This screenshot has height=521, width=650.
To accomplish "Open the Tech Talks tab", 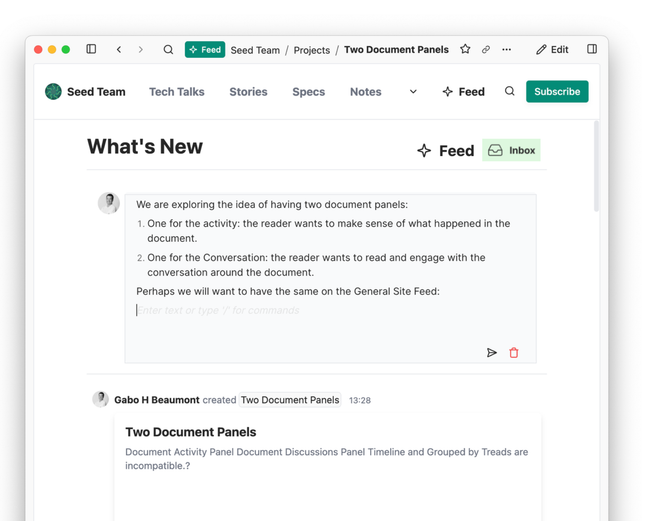I will [x=176, y=92].
